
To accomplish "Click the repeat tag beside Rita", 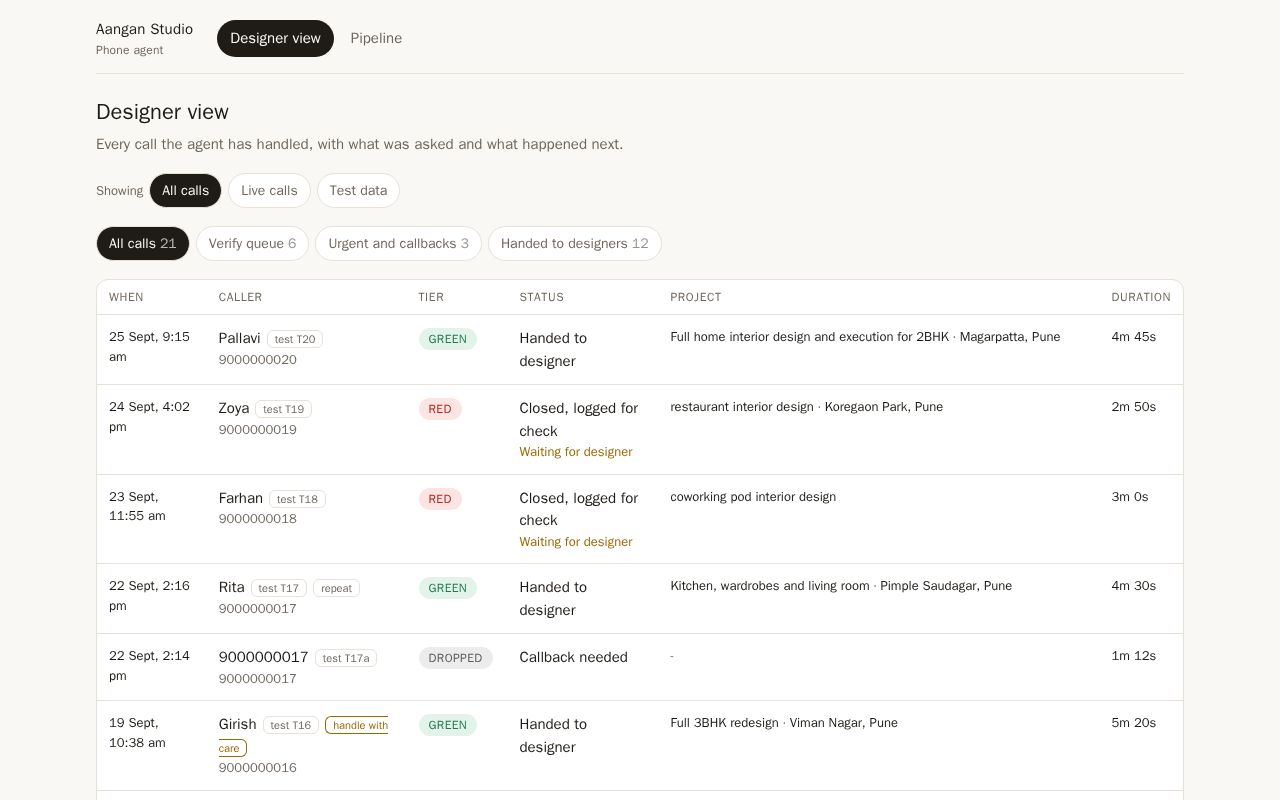I will 336,588.
